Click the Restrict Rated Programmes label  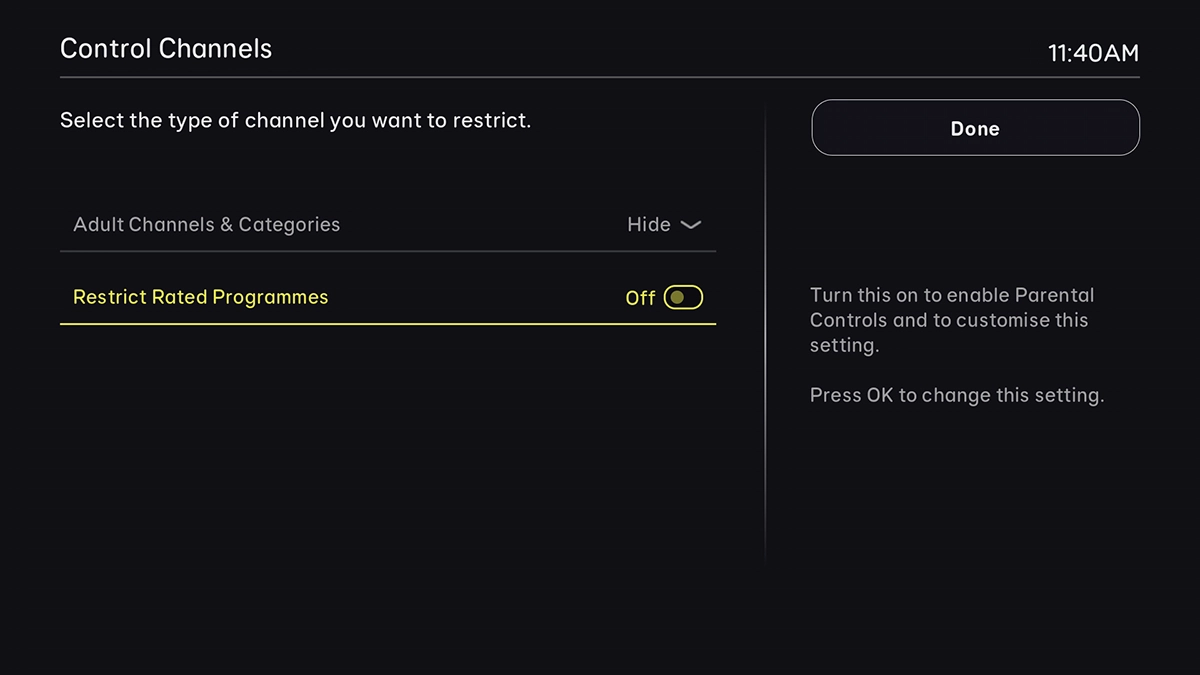[200, 297]
